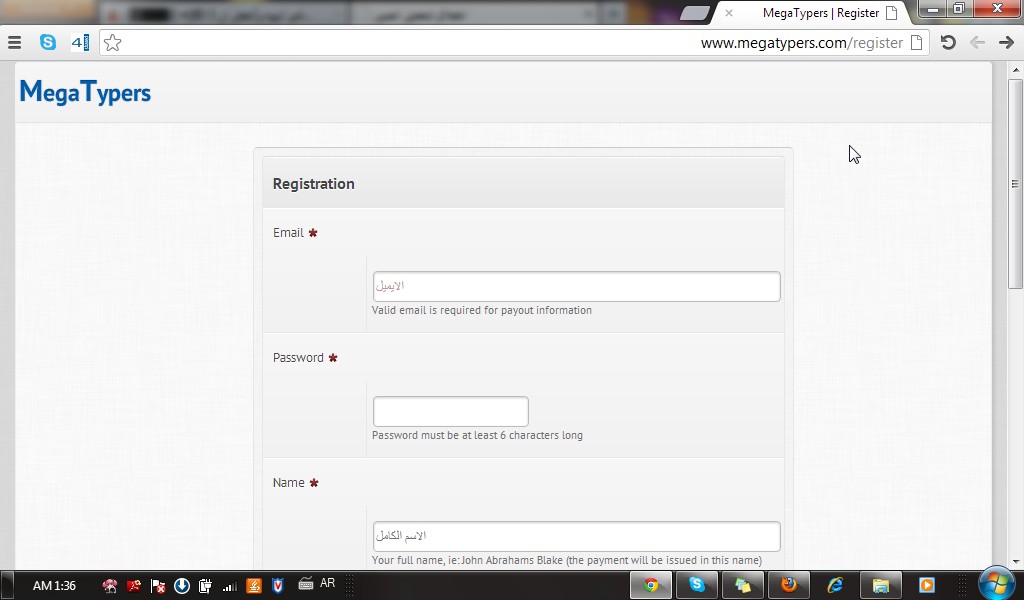Click the blue download-arrow tray icon
Image resolution: width=1024 pixels, height=600 pixels.
pyautogui.click(x=182, y=586)
